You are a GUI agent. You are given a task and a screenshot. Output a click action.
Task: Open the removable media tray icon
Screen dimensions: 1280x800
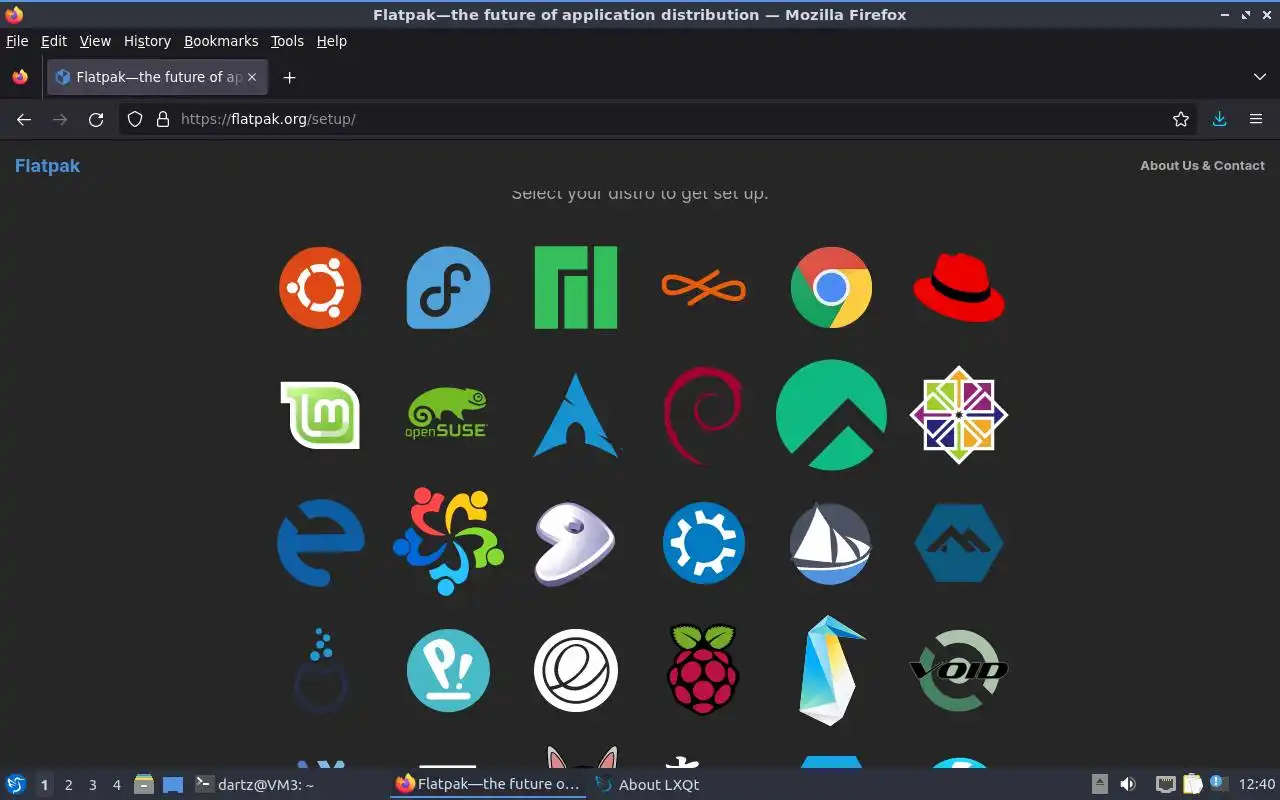click(1099, 784)
